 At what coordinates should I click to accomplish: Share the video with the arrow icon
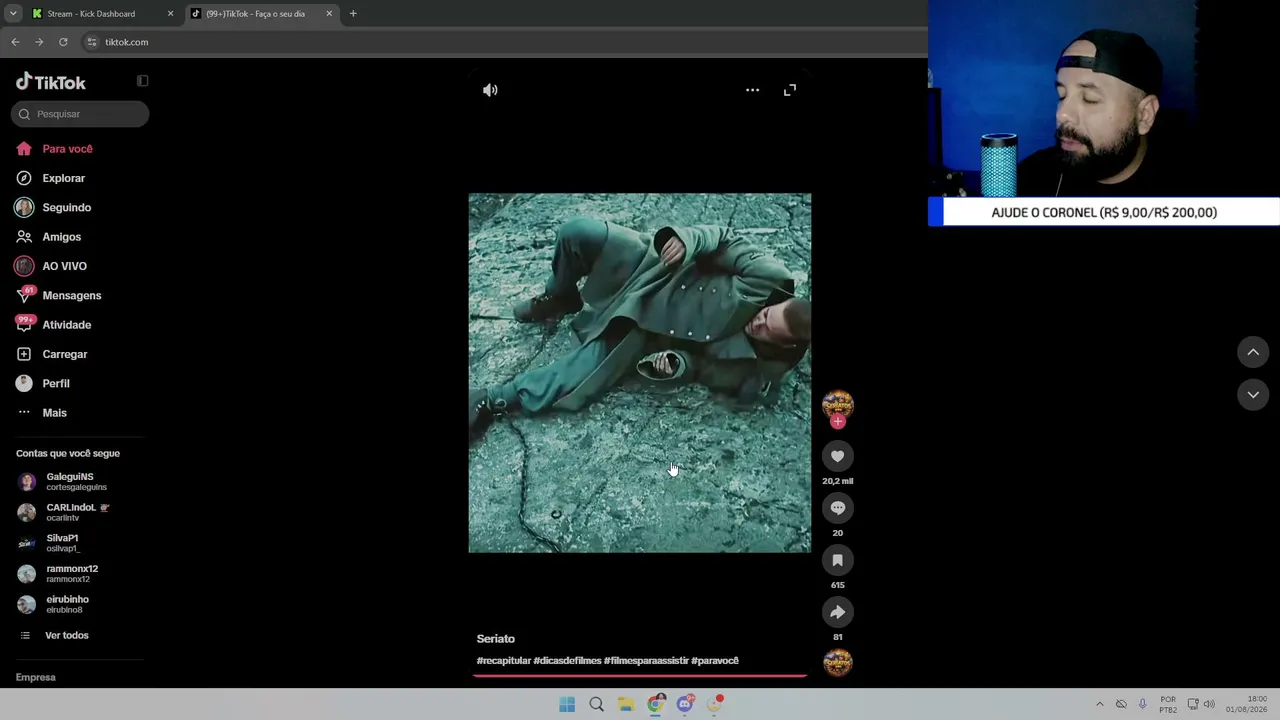point(838,612)
